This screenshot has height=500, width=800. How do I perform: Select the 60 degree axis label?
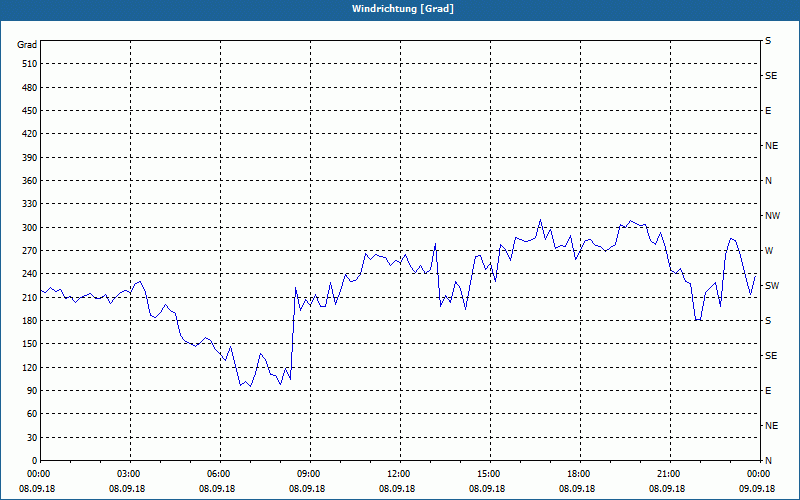click(x=32, y=414)
